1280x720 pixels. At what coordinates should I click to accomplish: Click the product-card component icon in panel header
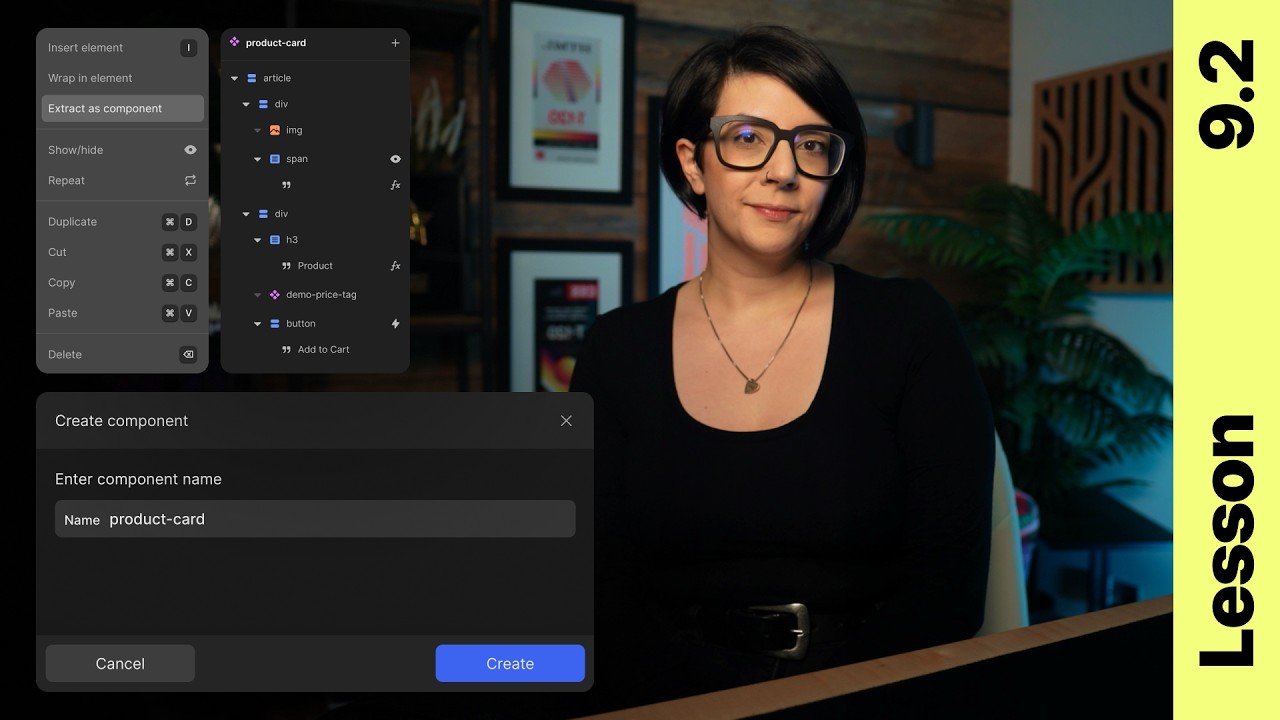tap(234, 43)
